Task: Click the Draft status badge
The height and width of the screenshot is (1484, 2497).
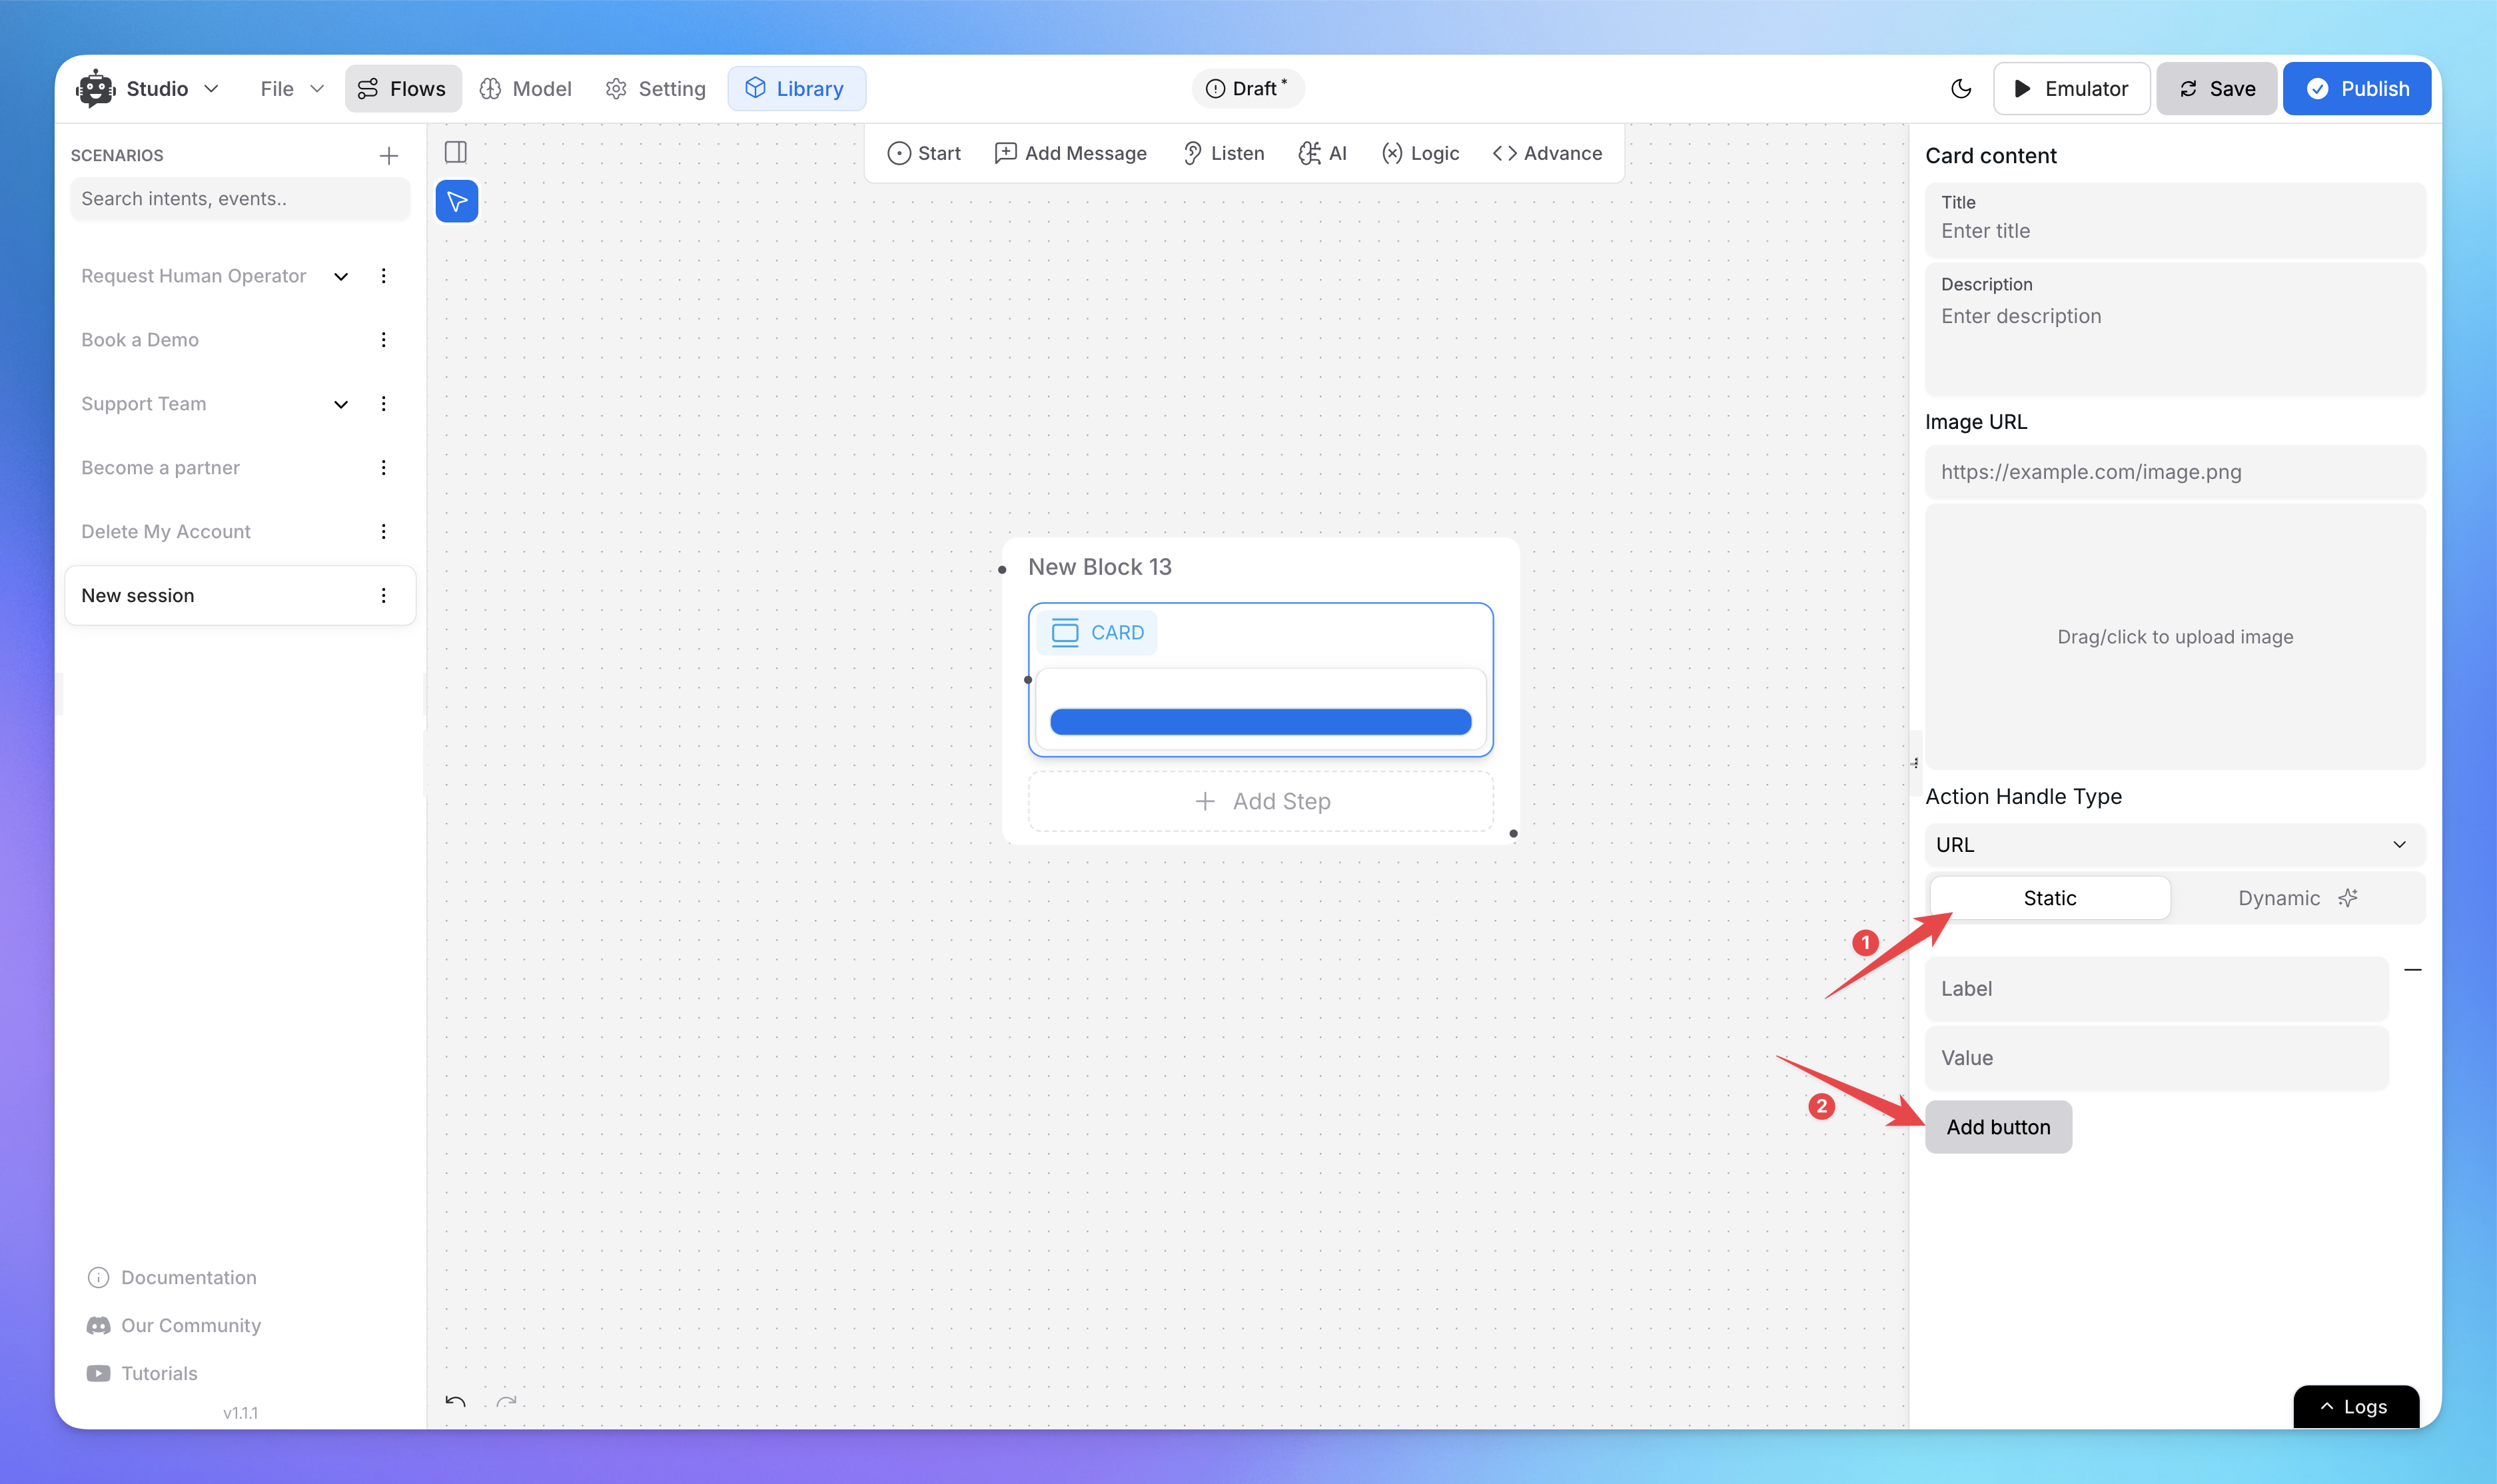Action: (1247, 88)
